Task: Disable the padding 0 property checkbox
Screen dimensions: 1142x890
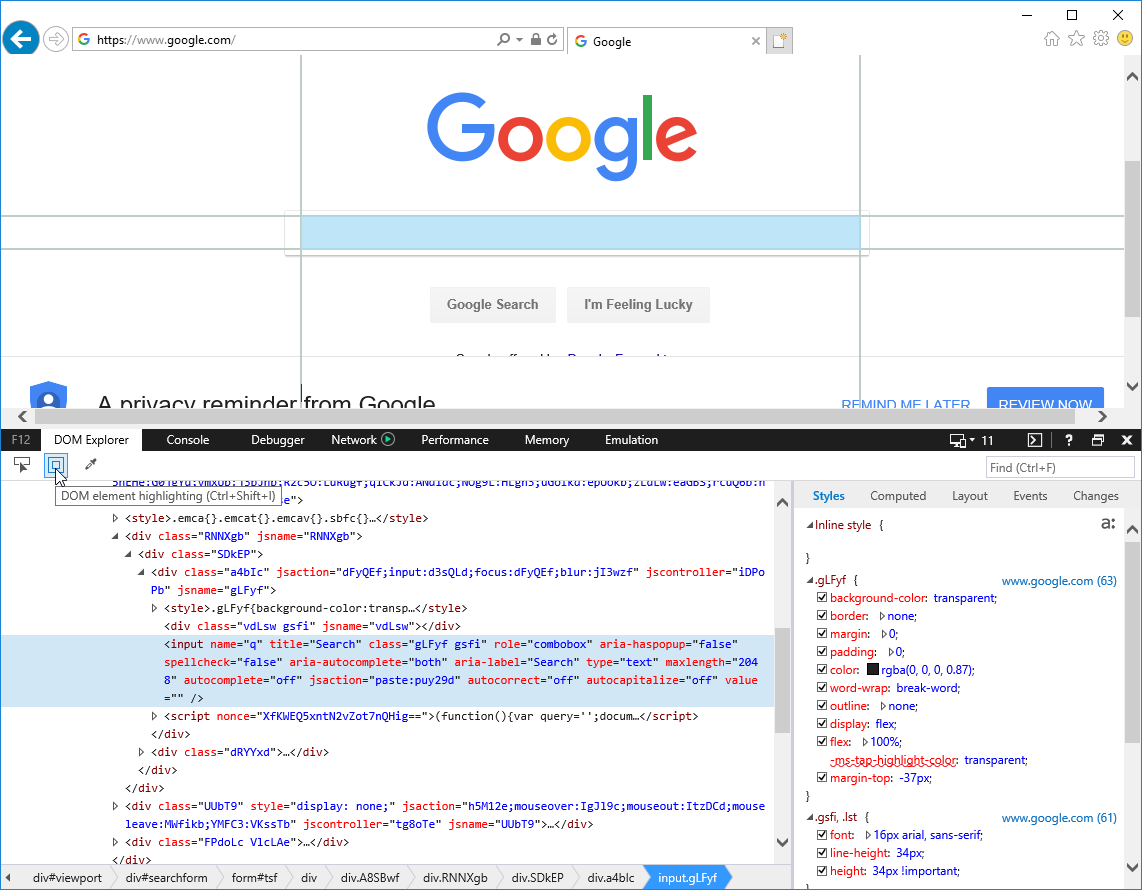Action: coord(822,651)
